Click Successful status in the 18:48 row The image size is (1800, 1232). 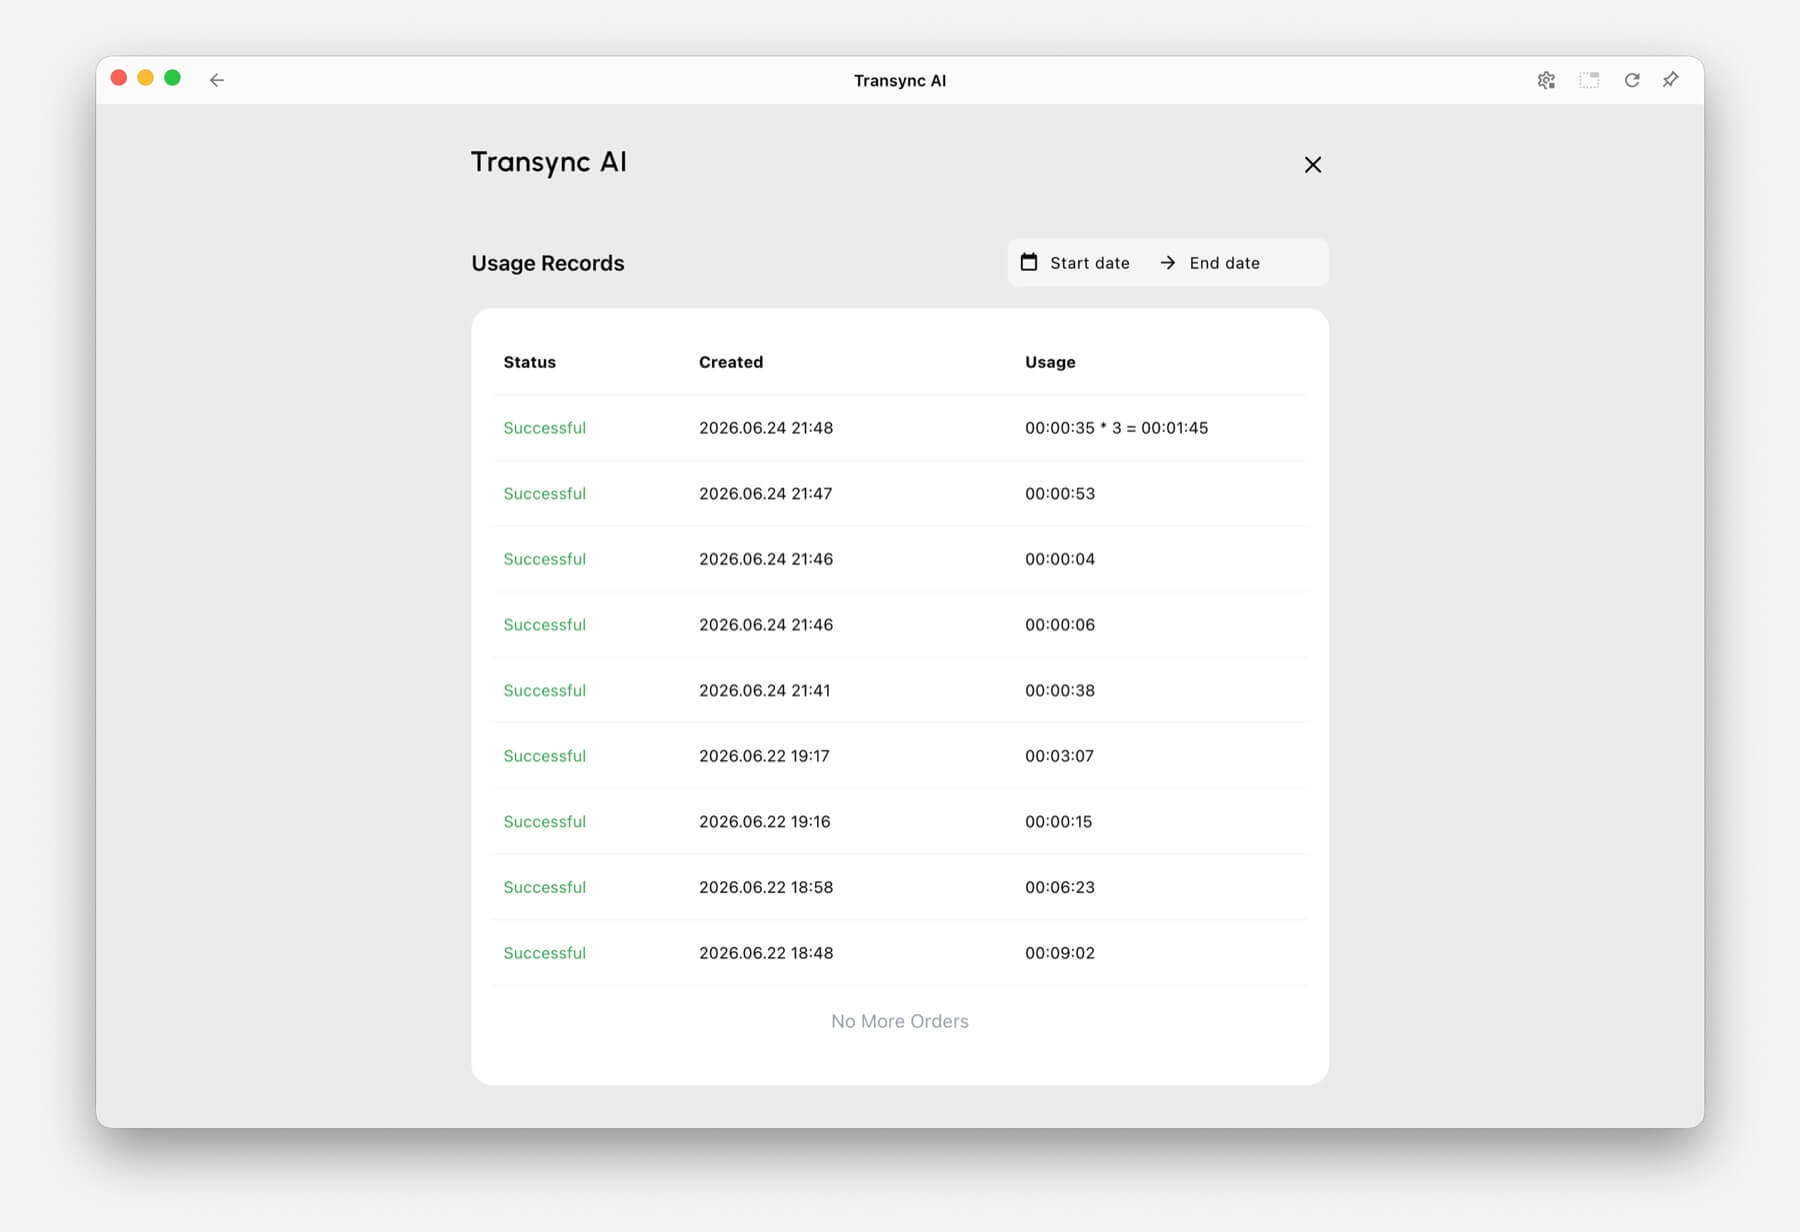click(x=544, y=953)
